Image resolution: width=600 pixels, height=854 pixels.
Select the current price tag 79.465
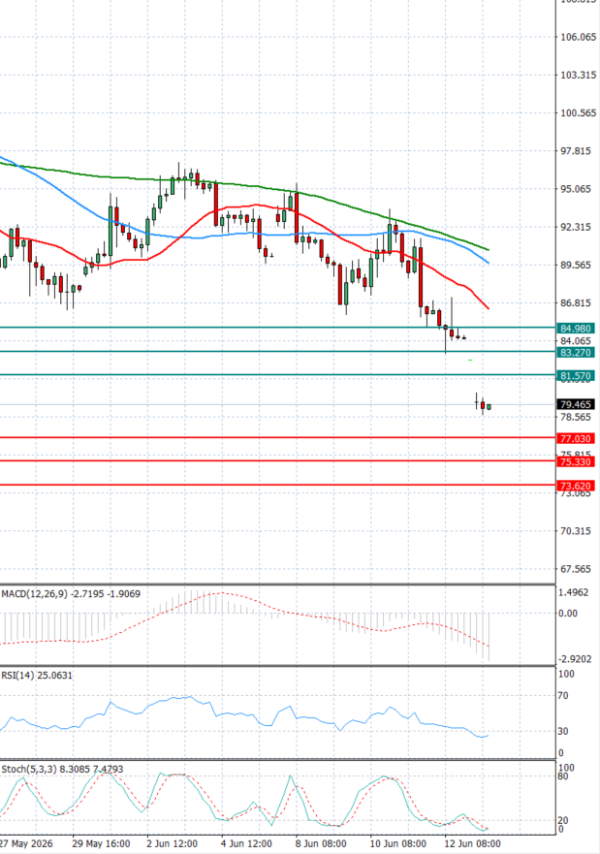click(x=575, y=404)
